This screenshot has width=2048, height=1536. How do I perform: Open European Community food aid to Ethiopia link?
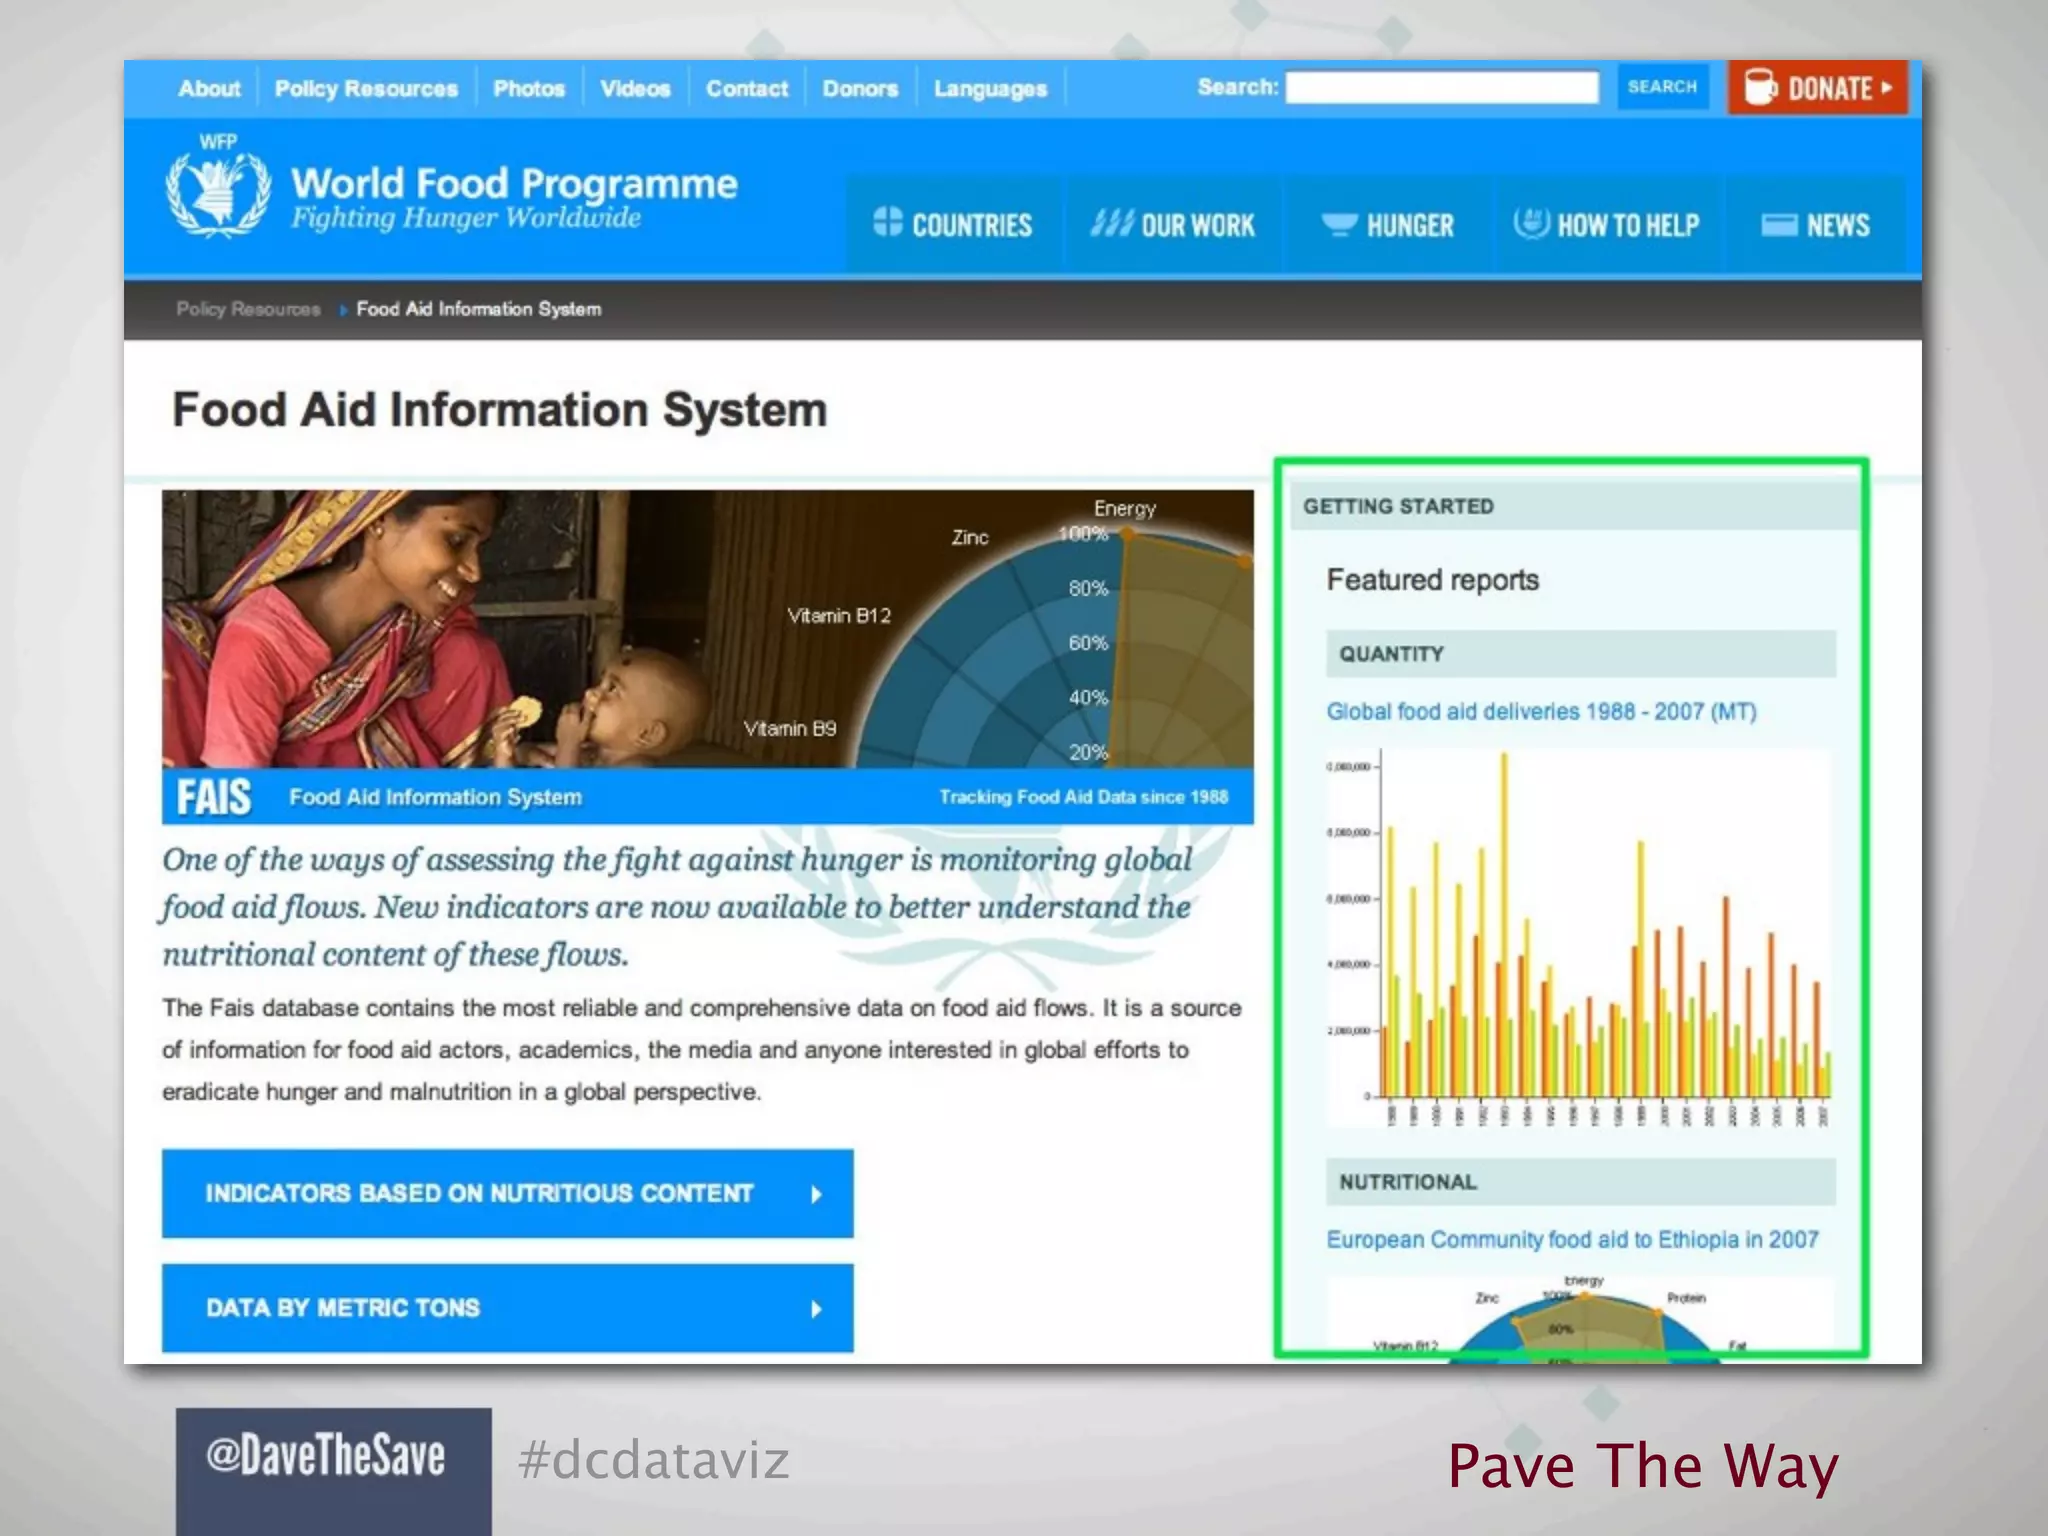[1572, 1240]
